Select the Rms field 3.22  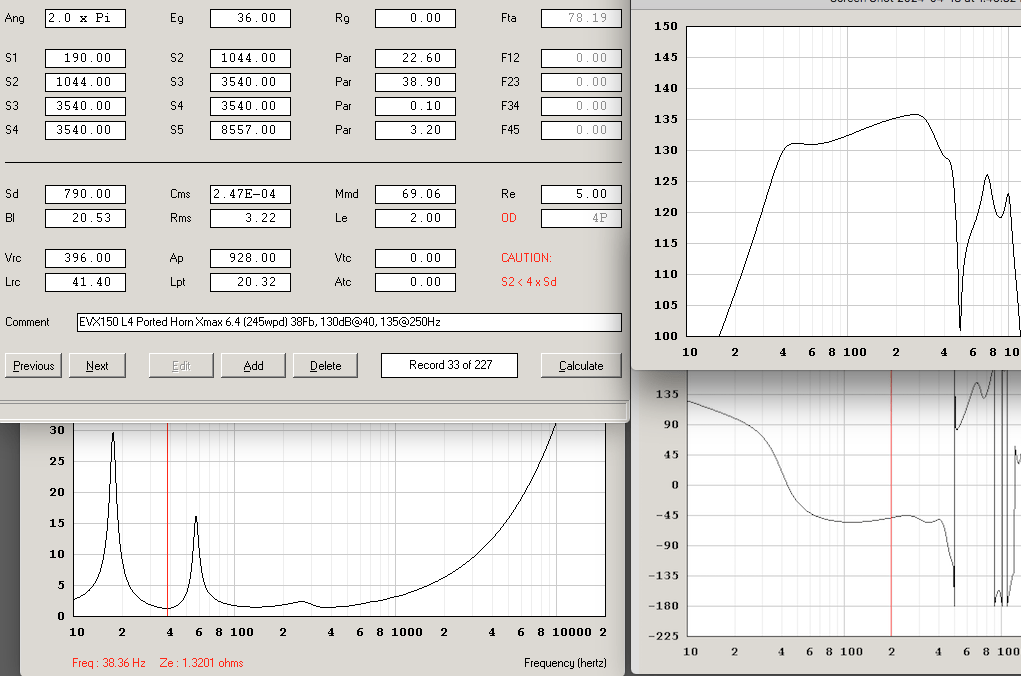click(250, 218)
